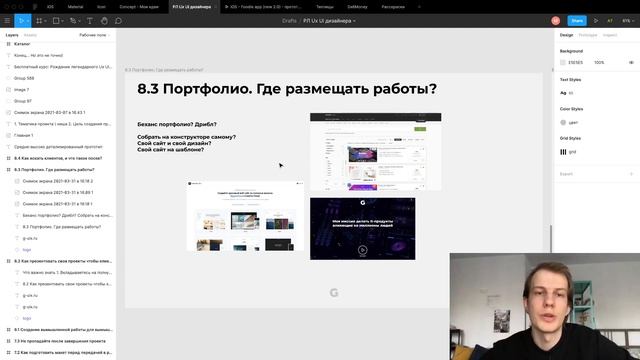640x360 pixels.
Task: Select the Comment tool
Action: (118, 21)
